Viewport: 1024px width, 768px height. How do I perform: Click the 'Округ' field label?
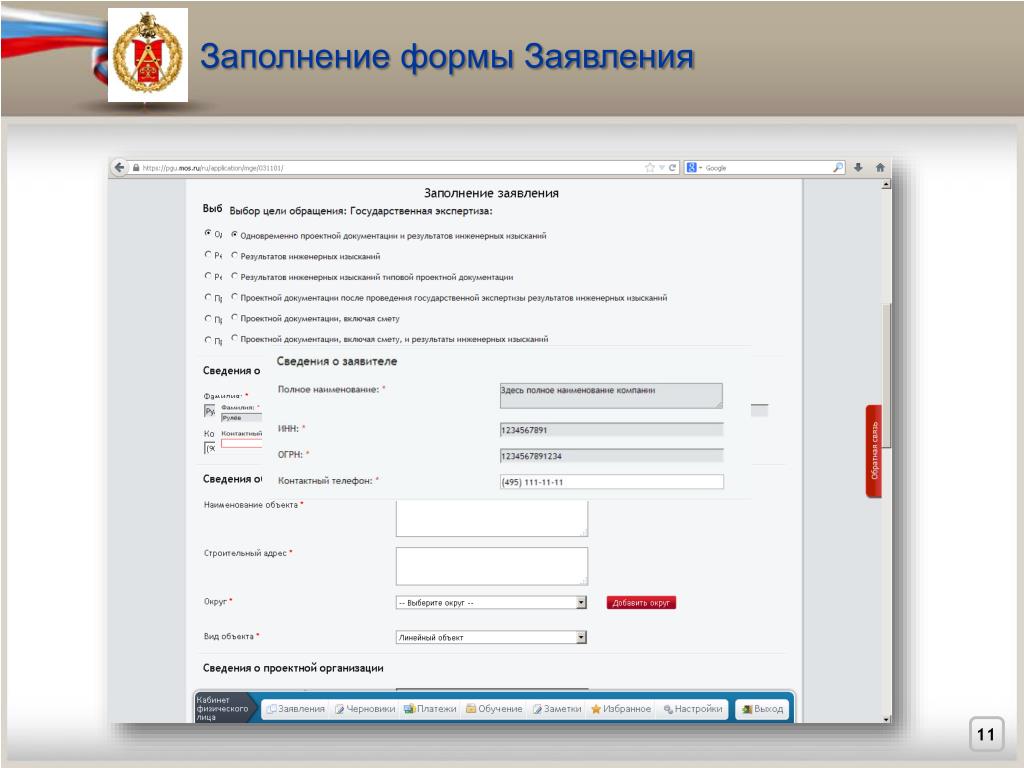216,601
